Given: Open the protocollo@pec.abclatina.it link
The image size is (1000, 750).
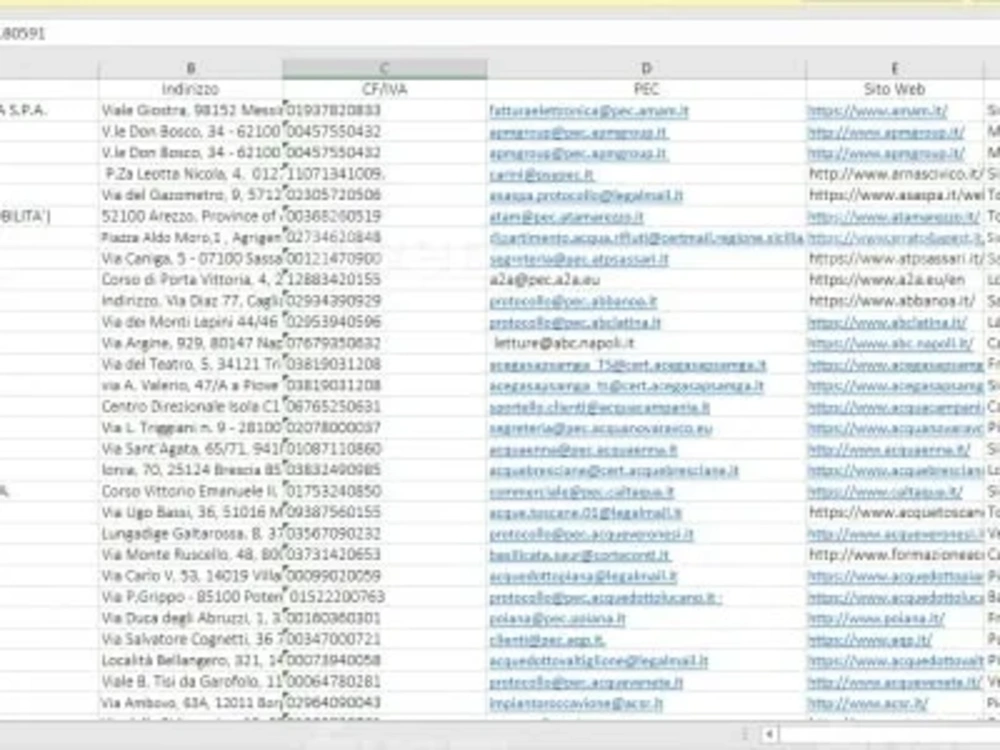Looking at the screenshot, I should click(575, 322).
